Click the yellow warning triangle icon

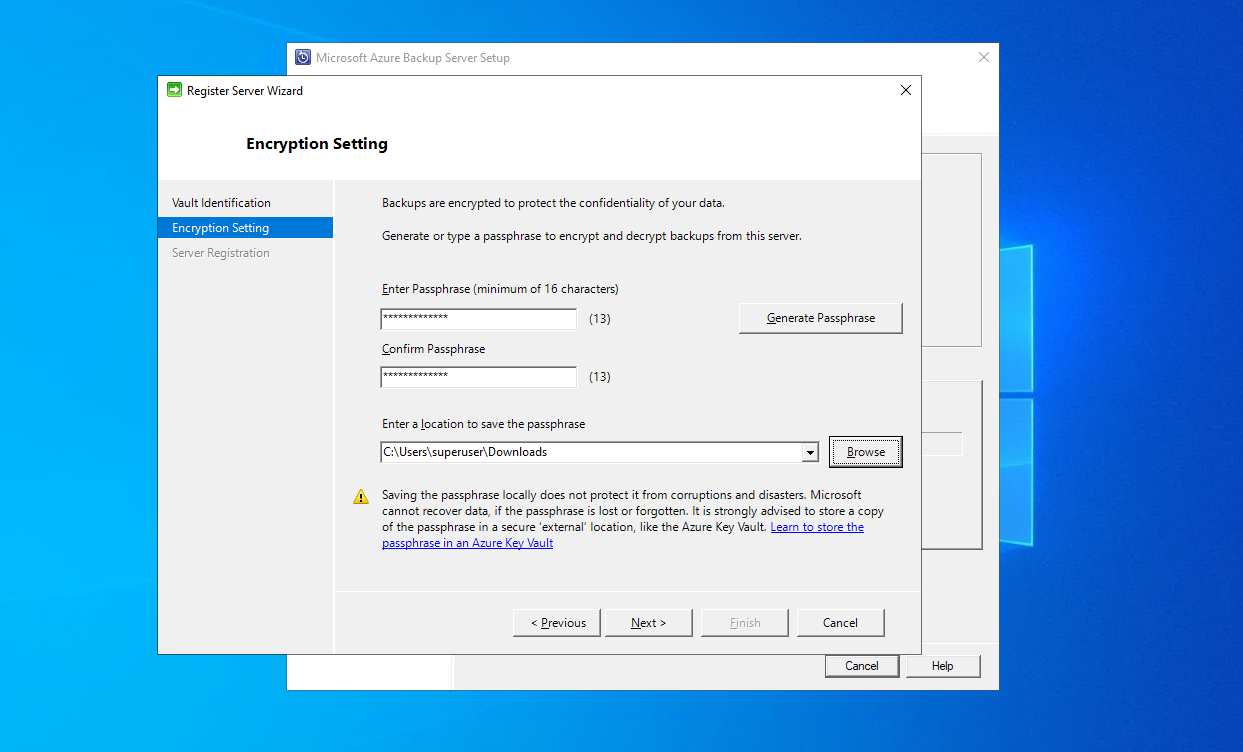pyautogui.click(x=361, y=496)
